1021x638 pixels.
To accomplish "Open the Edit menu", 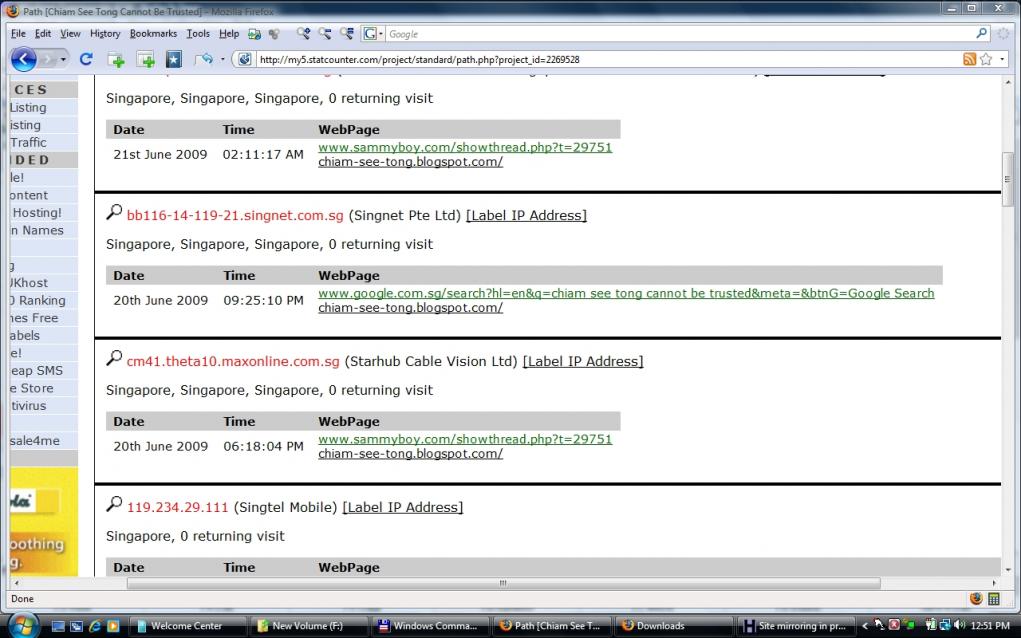I will [43, 34].
